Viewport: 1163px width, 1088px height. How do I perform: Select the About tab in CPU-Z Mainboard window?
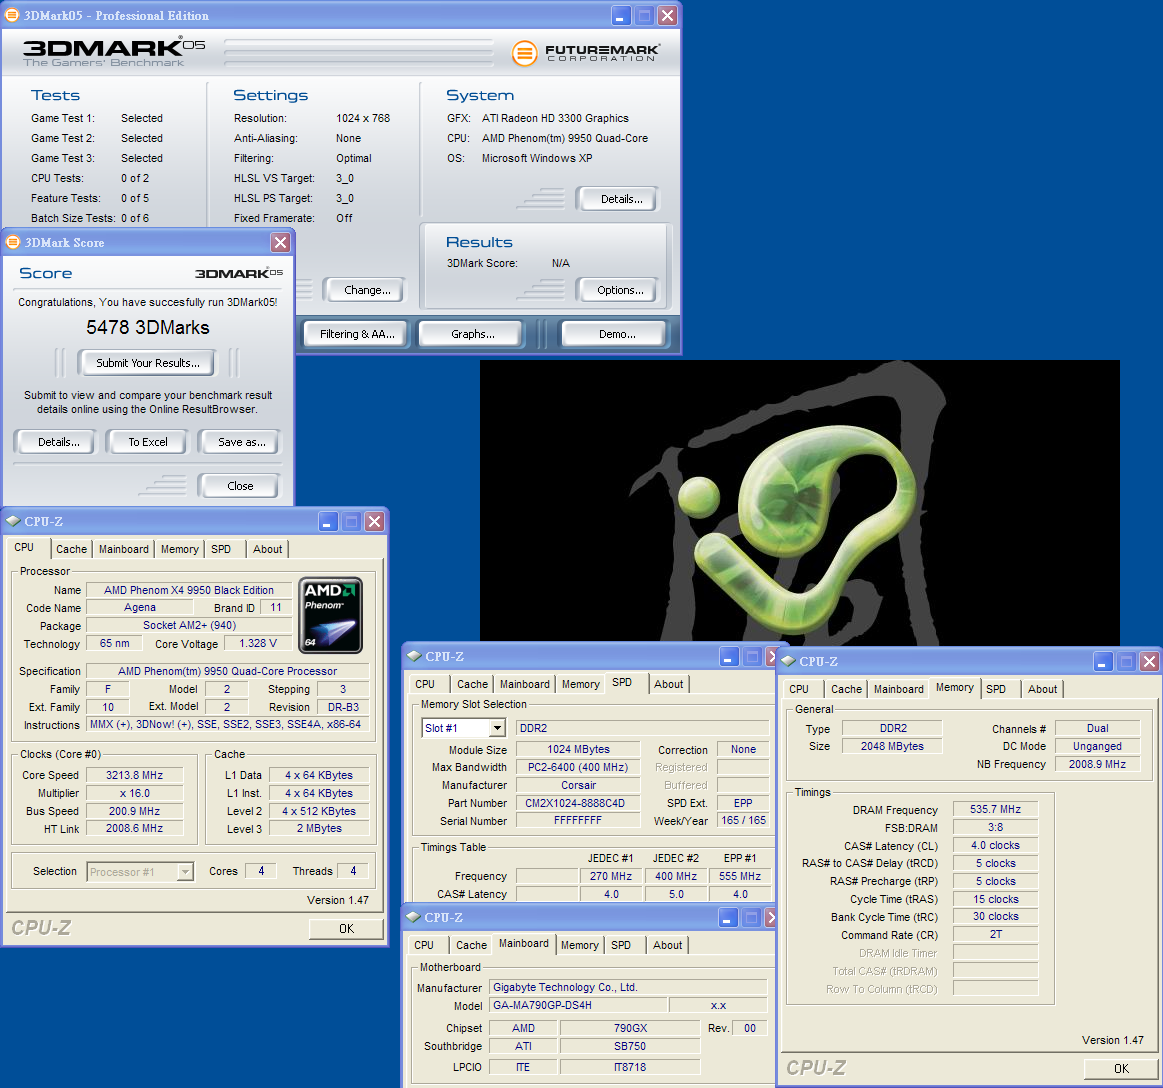pyautogui.click(x=667, y=945)
